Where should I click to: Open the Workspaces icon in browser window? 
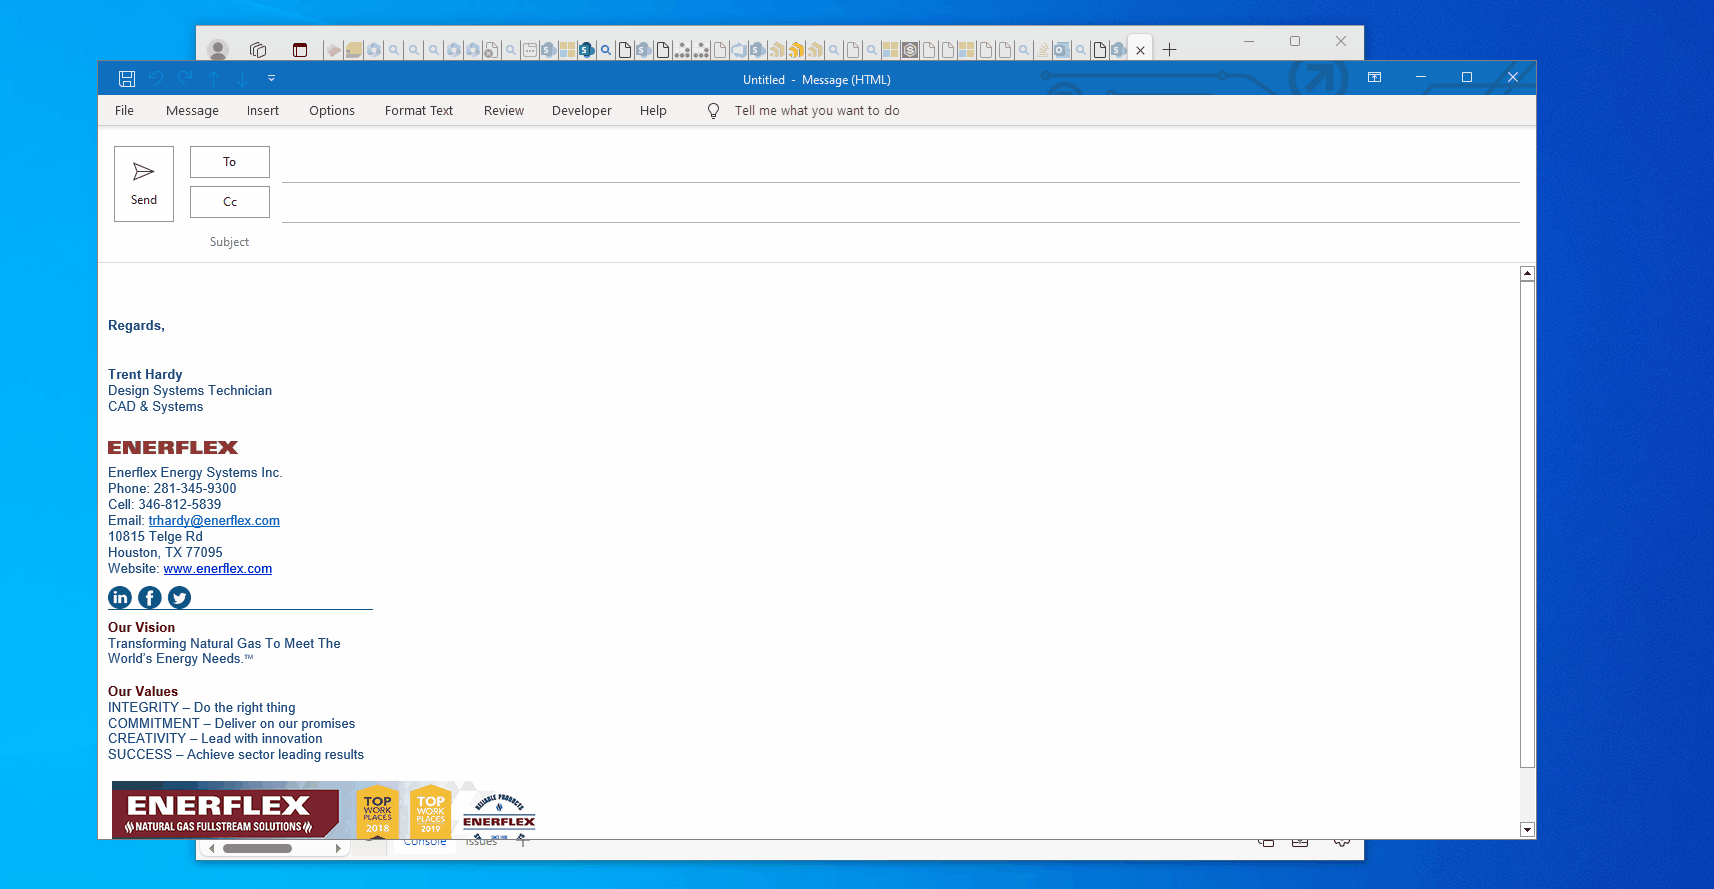(x=258, y=49)
